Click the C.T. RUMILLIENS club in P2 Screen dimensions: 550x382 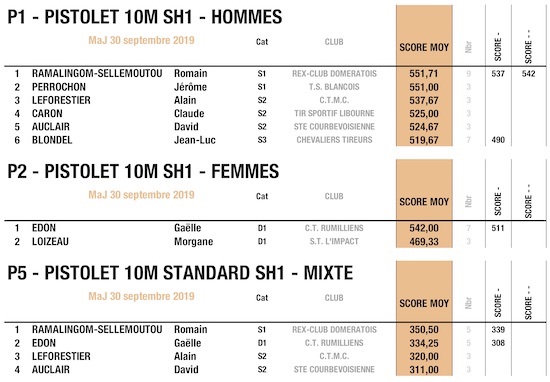coord(334,228)
